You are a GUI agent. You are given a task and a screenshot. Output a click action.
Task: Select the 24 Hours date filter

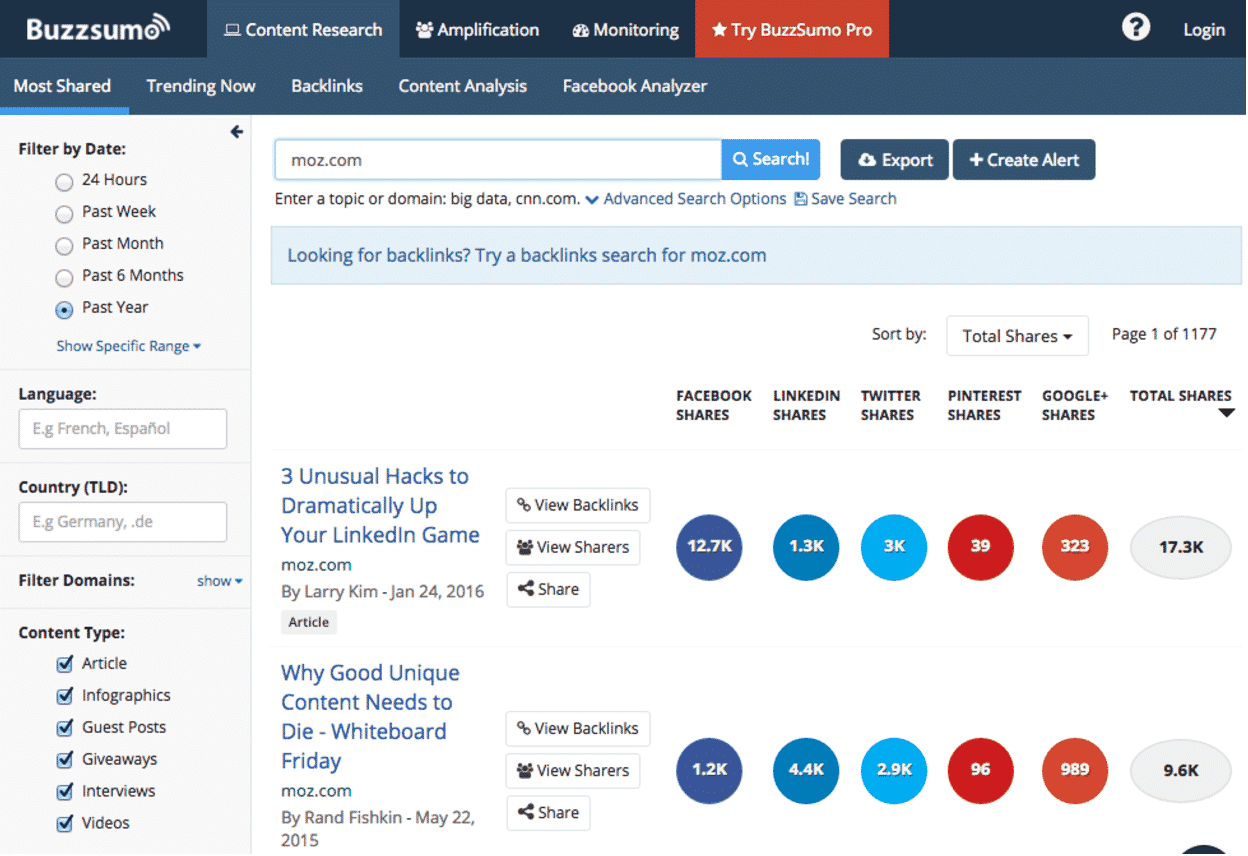(x=64, y=182)
